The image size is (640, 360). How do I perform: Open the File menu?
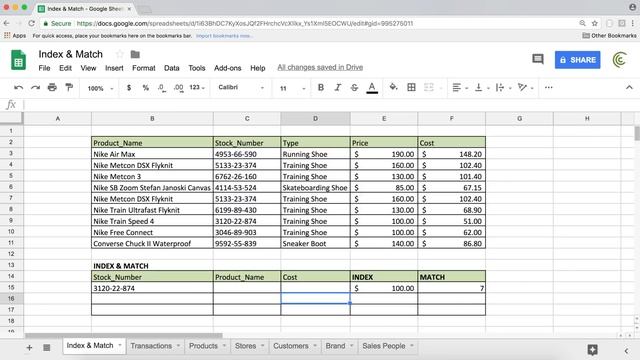coord(44,68)
